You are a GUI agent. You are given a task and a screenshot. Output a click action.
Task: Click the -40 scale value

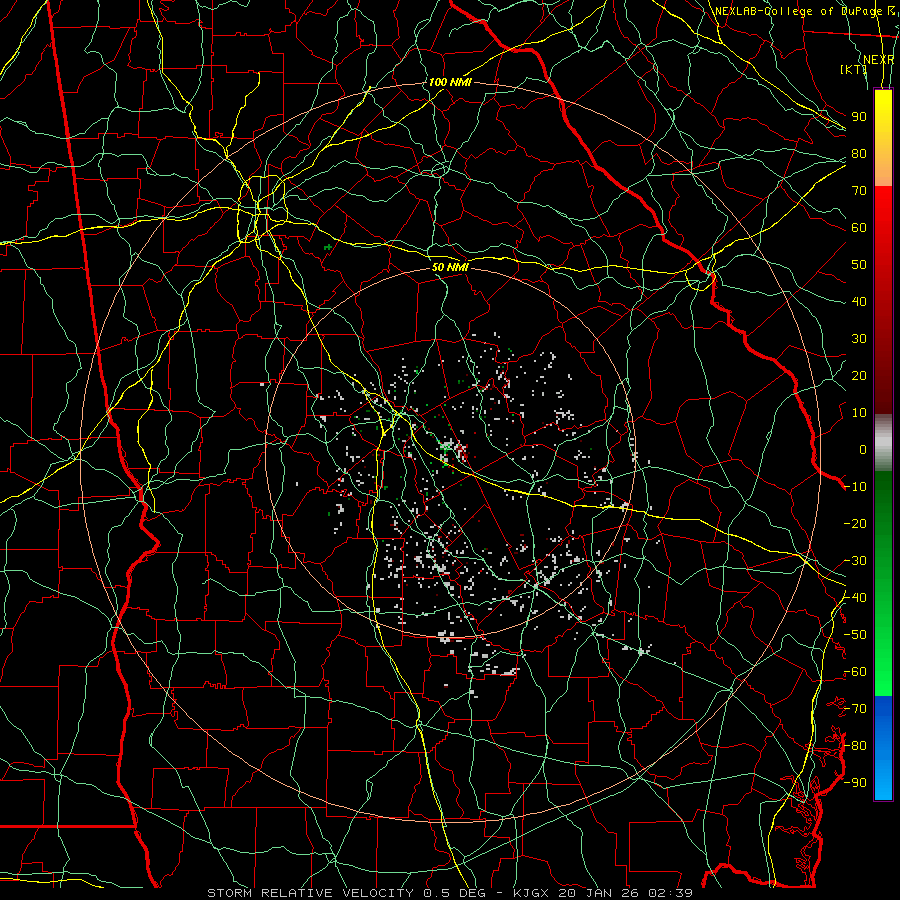(x=855, y=598)
